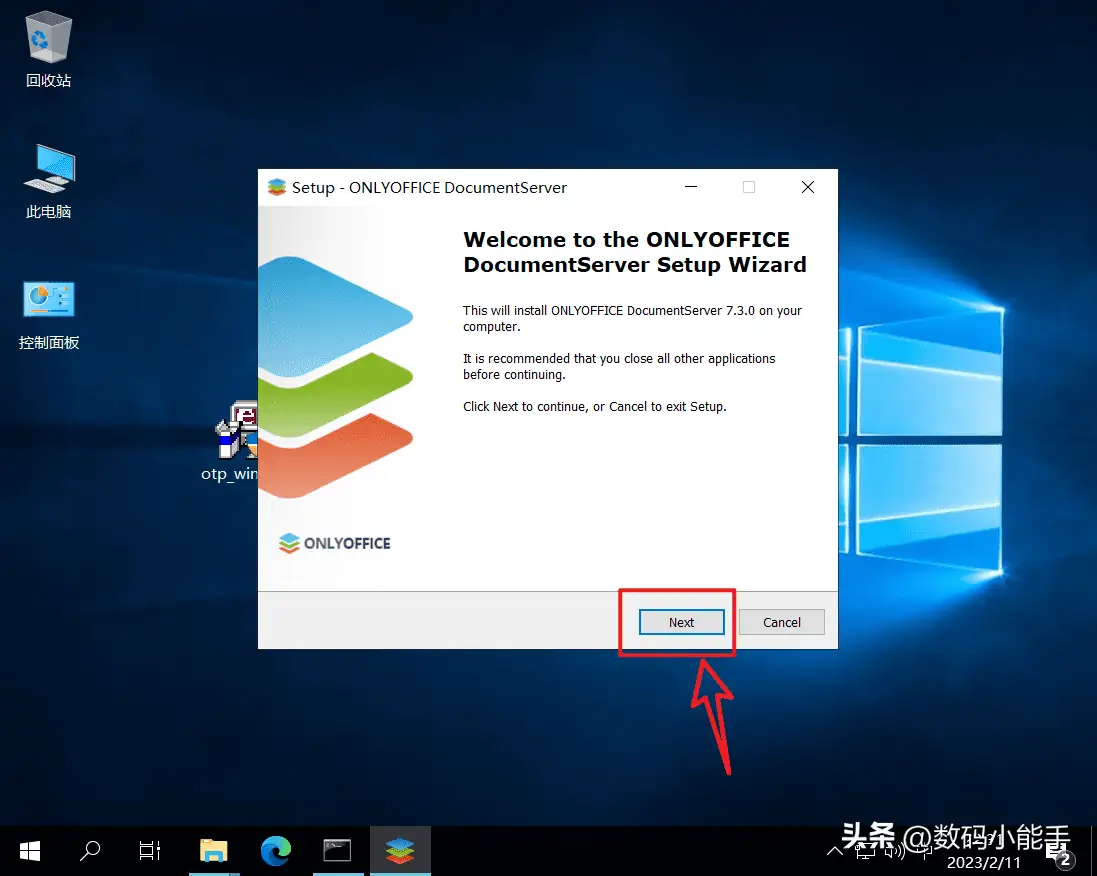Switch to the Command Prompt taskbar window
The height and width of the screenshot is (876, 1097).
[x=337, y=851]
